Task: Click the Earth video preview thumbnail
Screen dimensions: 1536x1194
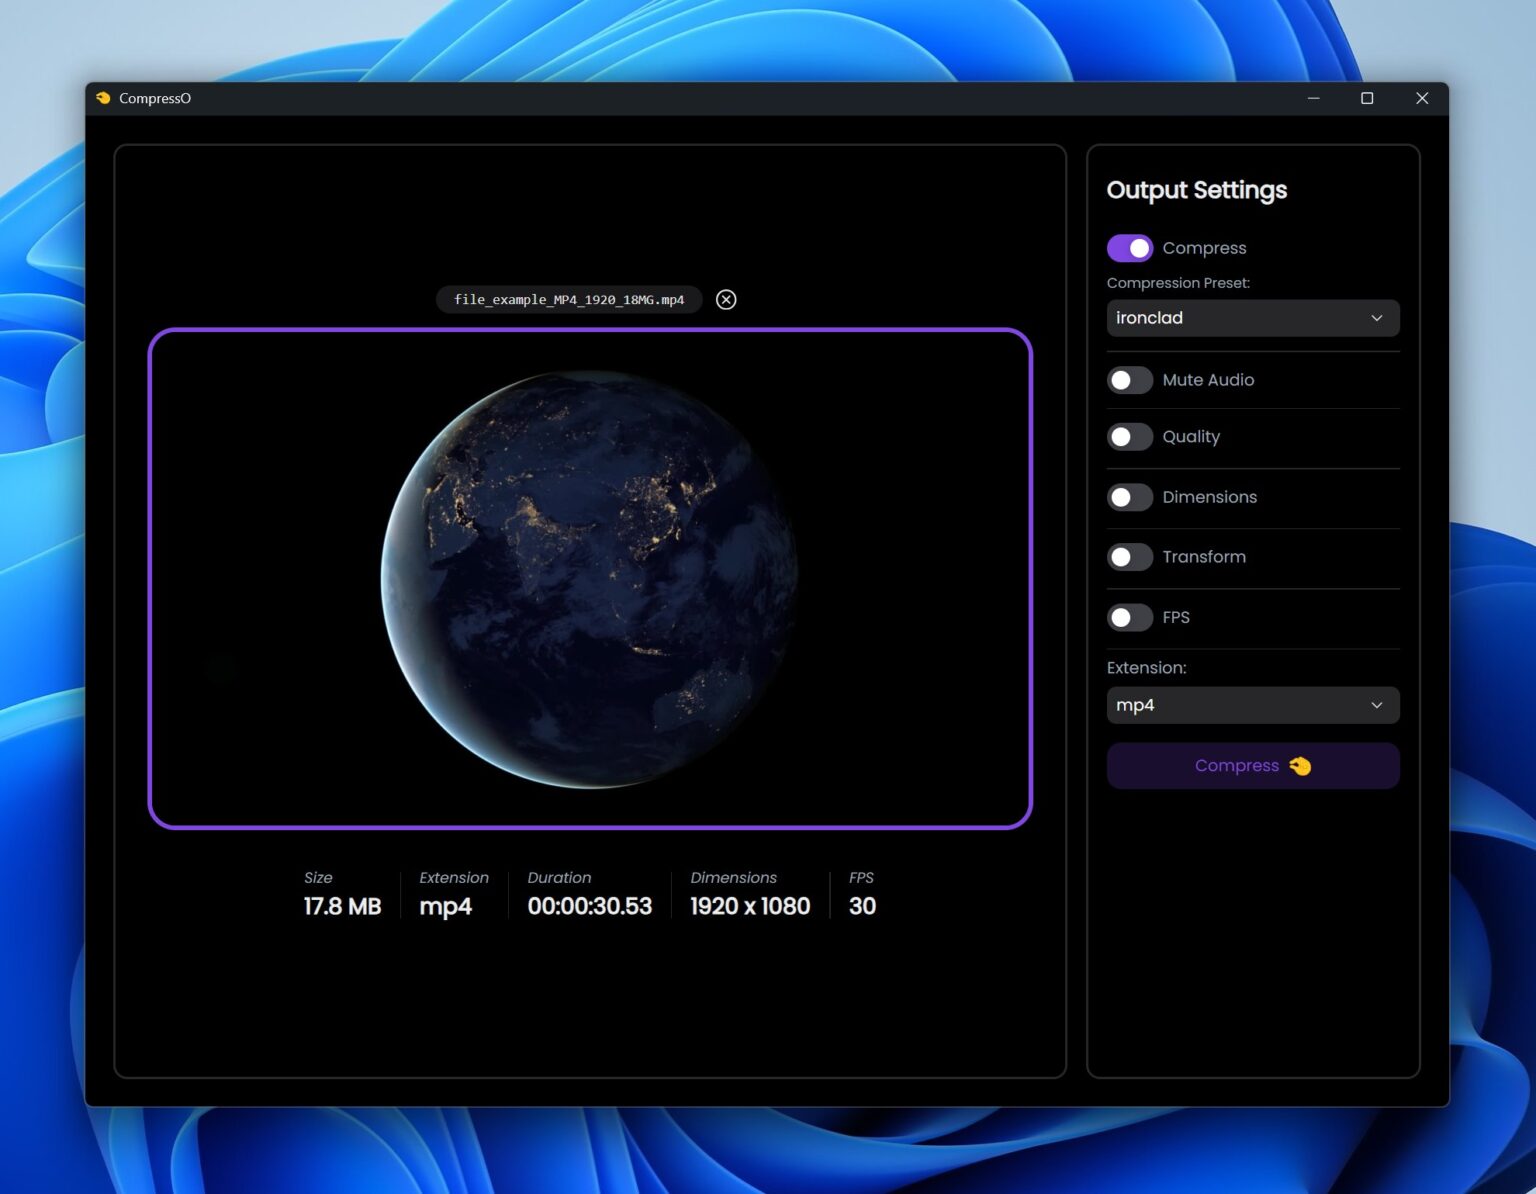Action: 590,579
